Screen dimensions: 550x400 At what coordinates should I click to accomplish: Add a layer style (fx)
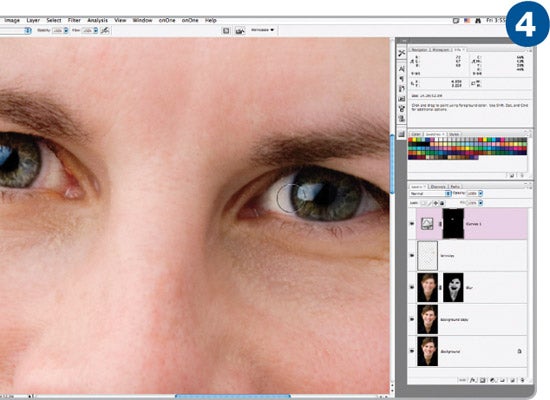[472, 380]
